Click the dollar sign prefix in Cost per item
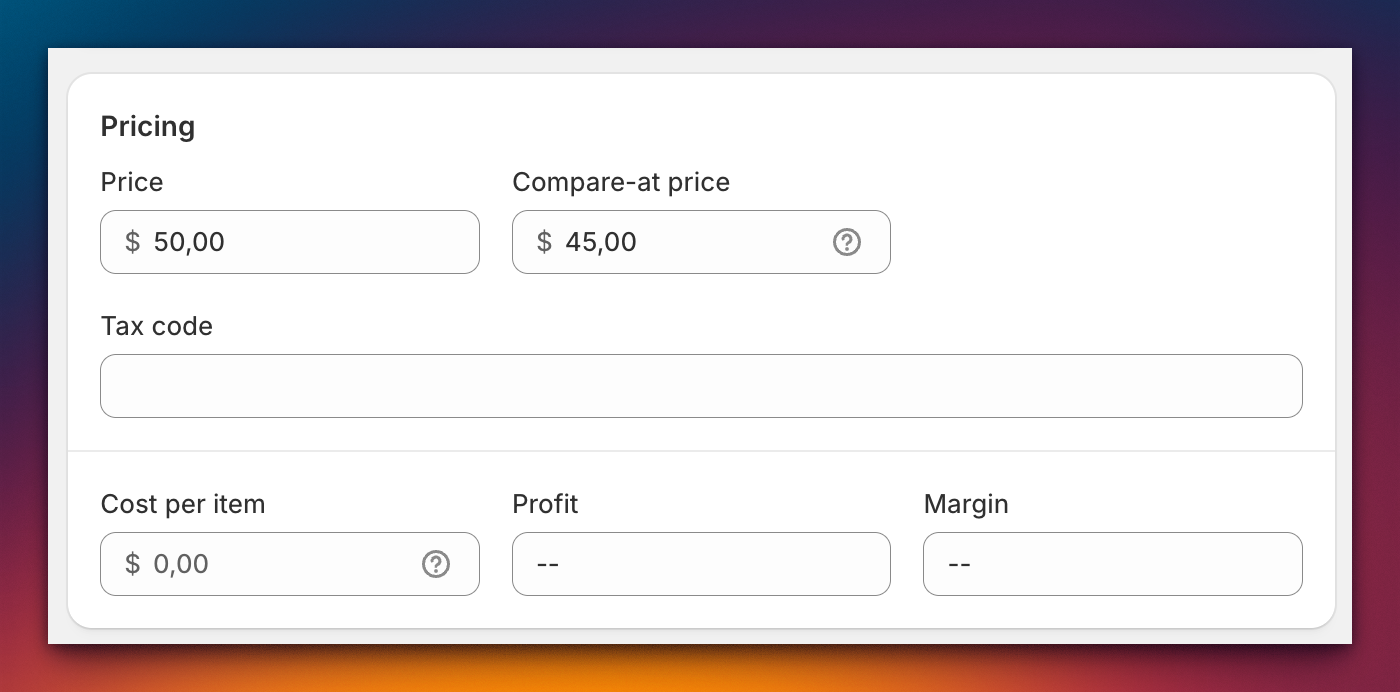1400x692 pixels. point(131,564)
